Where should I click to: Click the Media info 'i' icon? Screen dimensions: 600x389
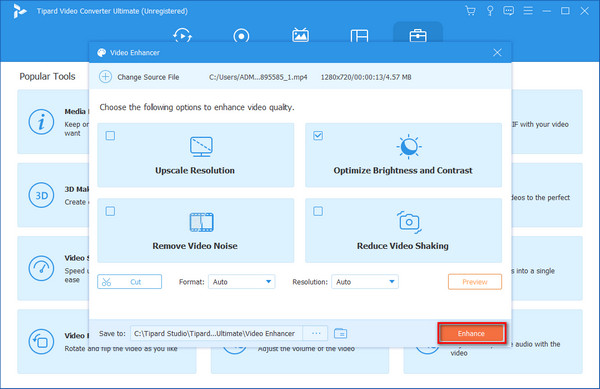pos(41,122)
